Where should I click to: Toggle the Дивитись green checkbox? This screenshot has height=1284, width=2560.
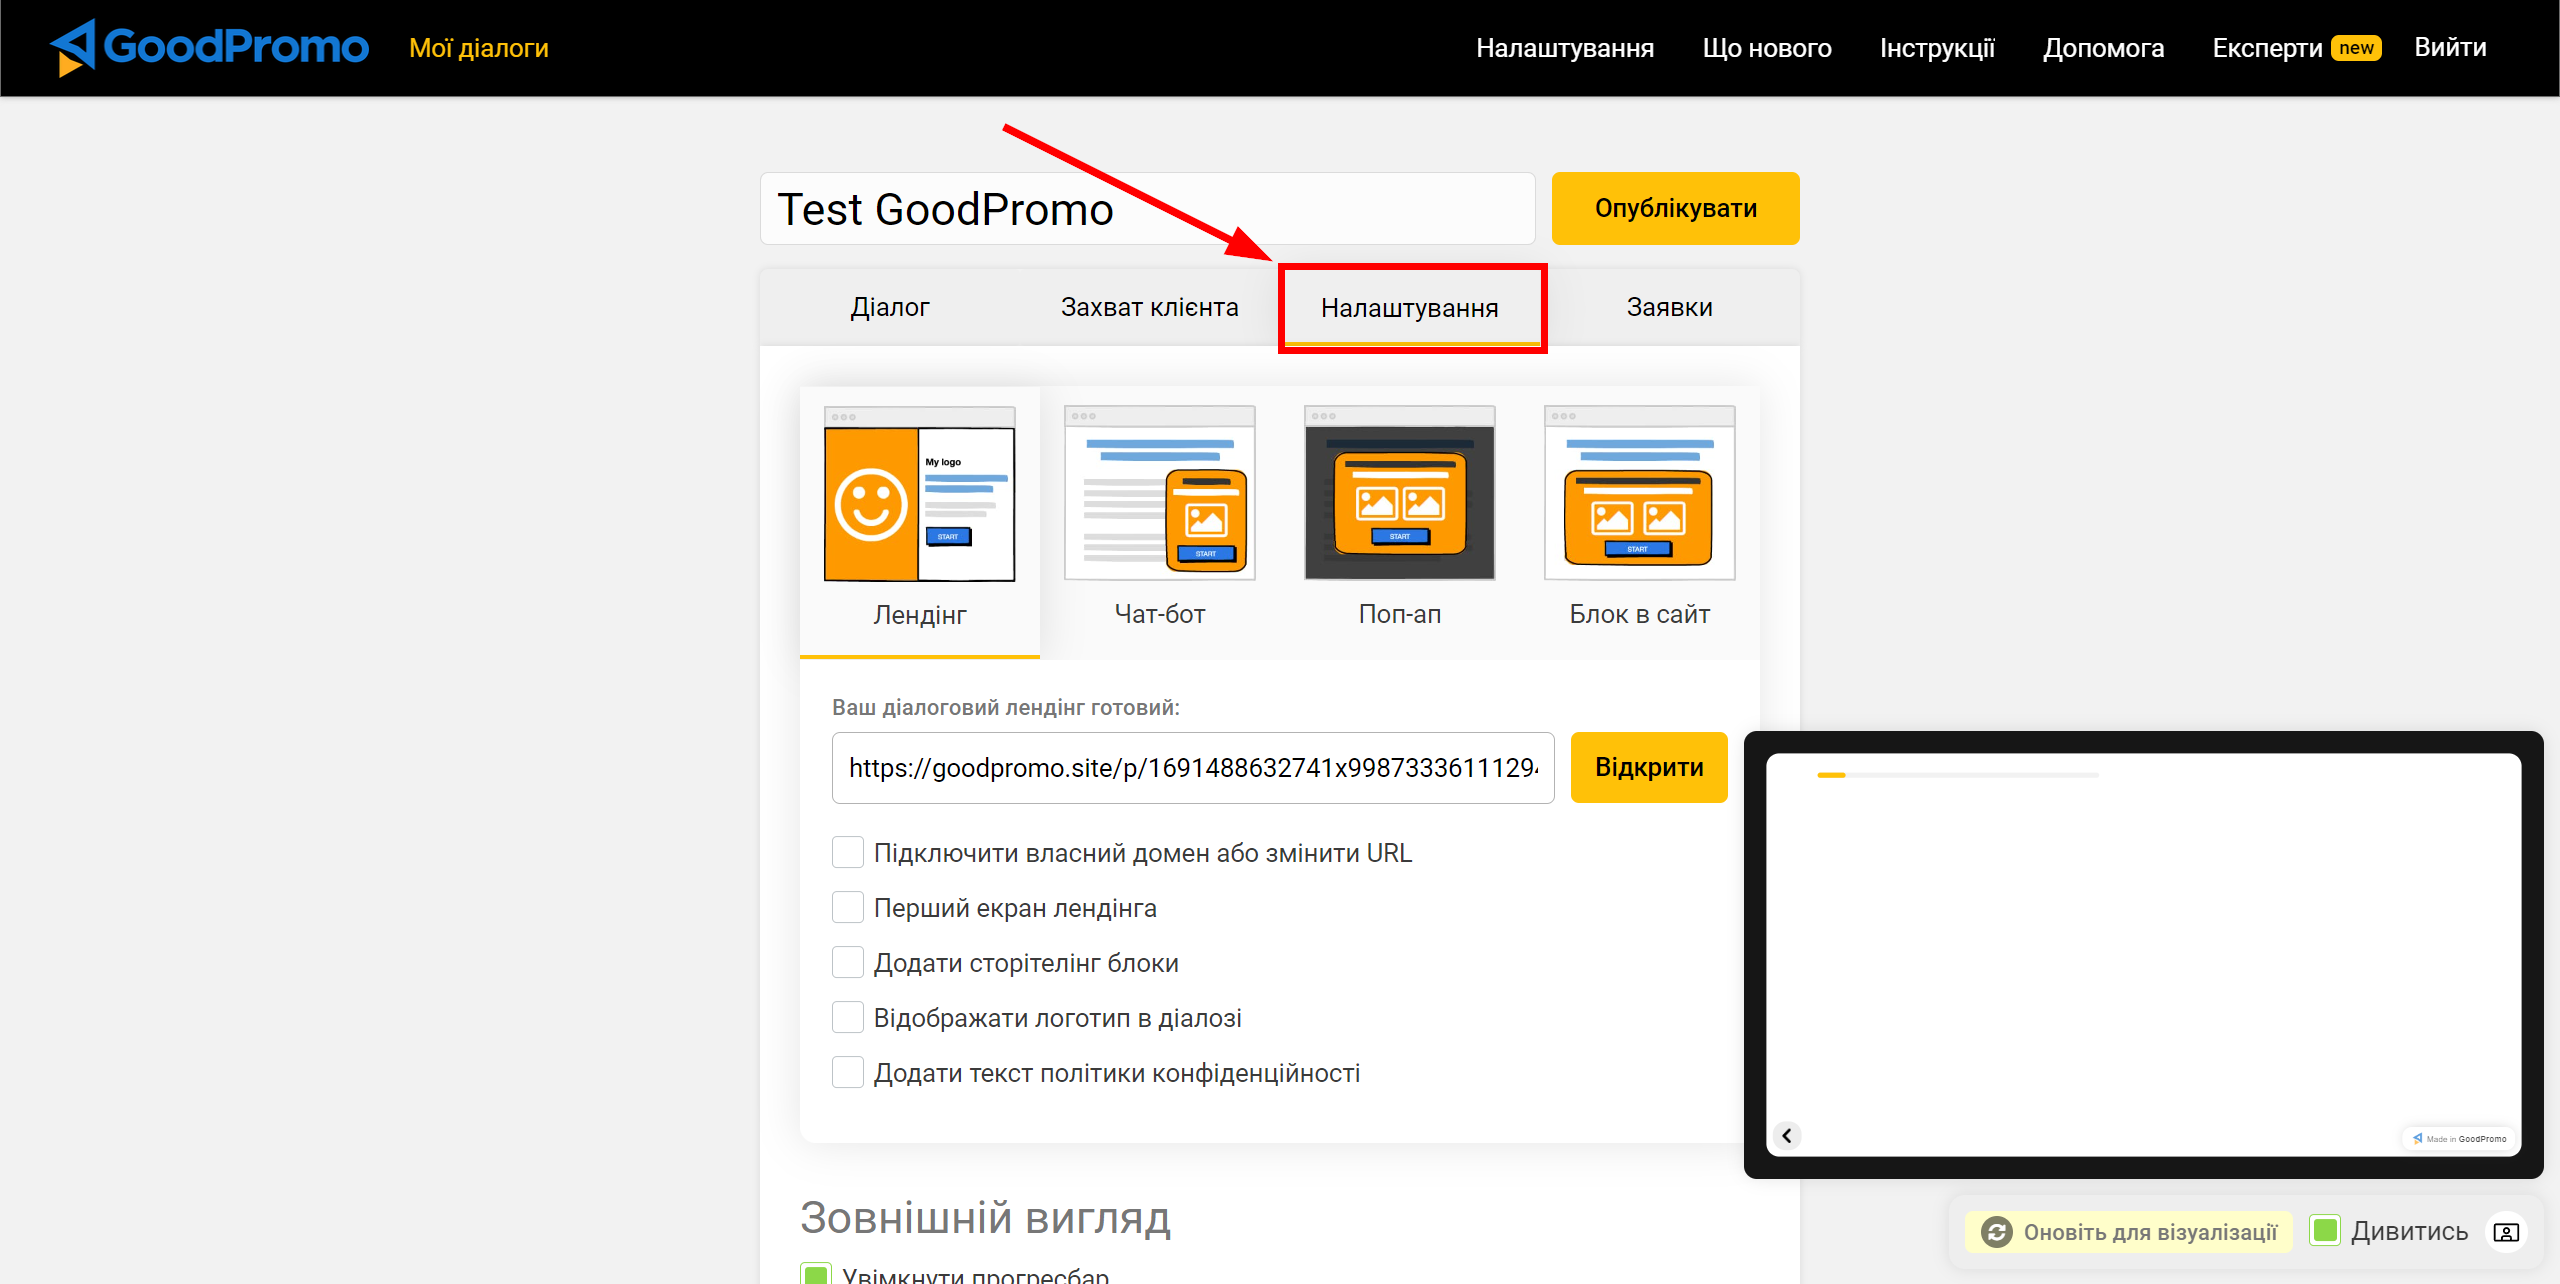pos(2326,1231)
